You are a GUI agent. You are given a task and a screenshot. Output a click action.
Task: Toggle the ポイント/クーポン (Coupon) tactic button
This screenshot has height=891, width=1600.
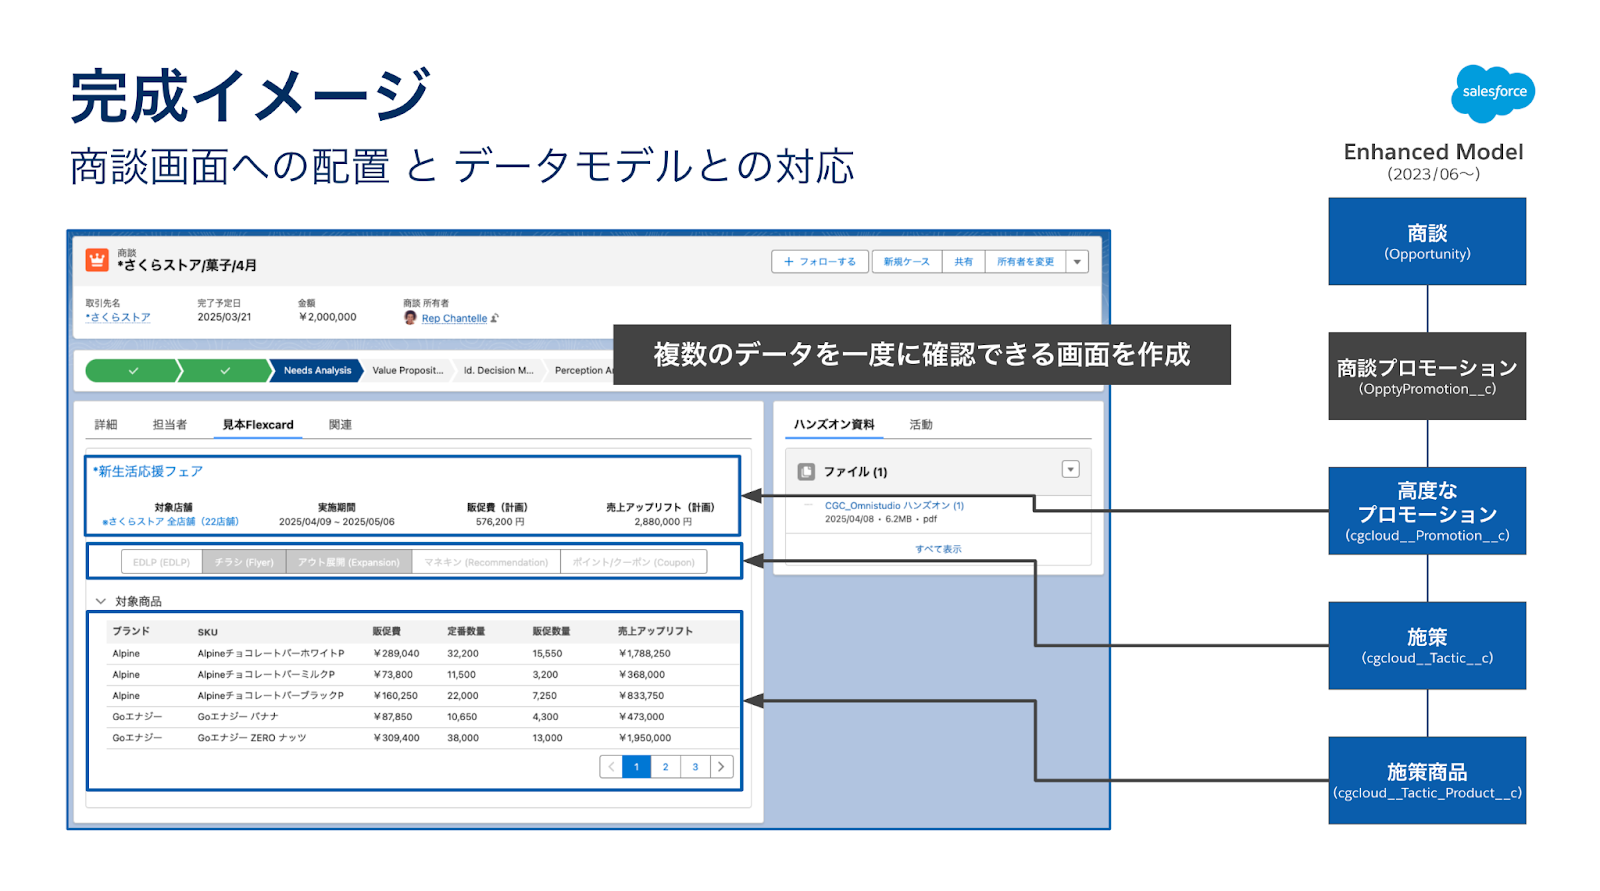634,562
